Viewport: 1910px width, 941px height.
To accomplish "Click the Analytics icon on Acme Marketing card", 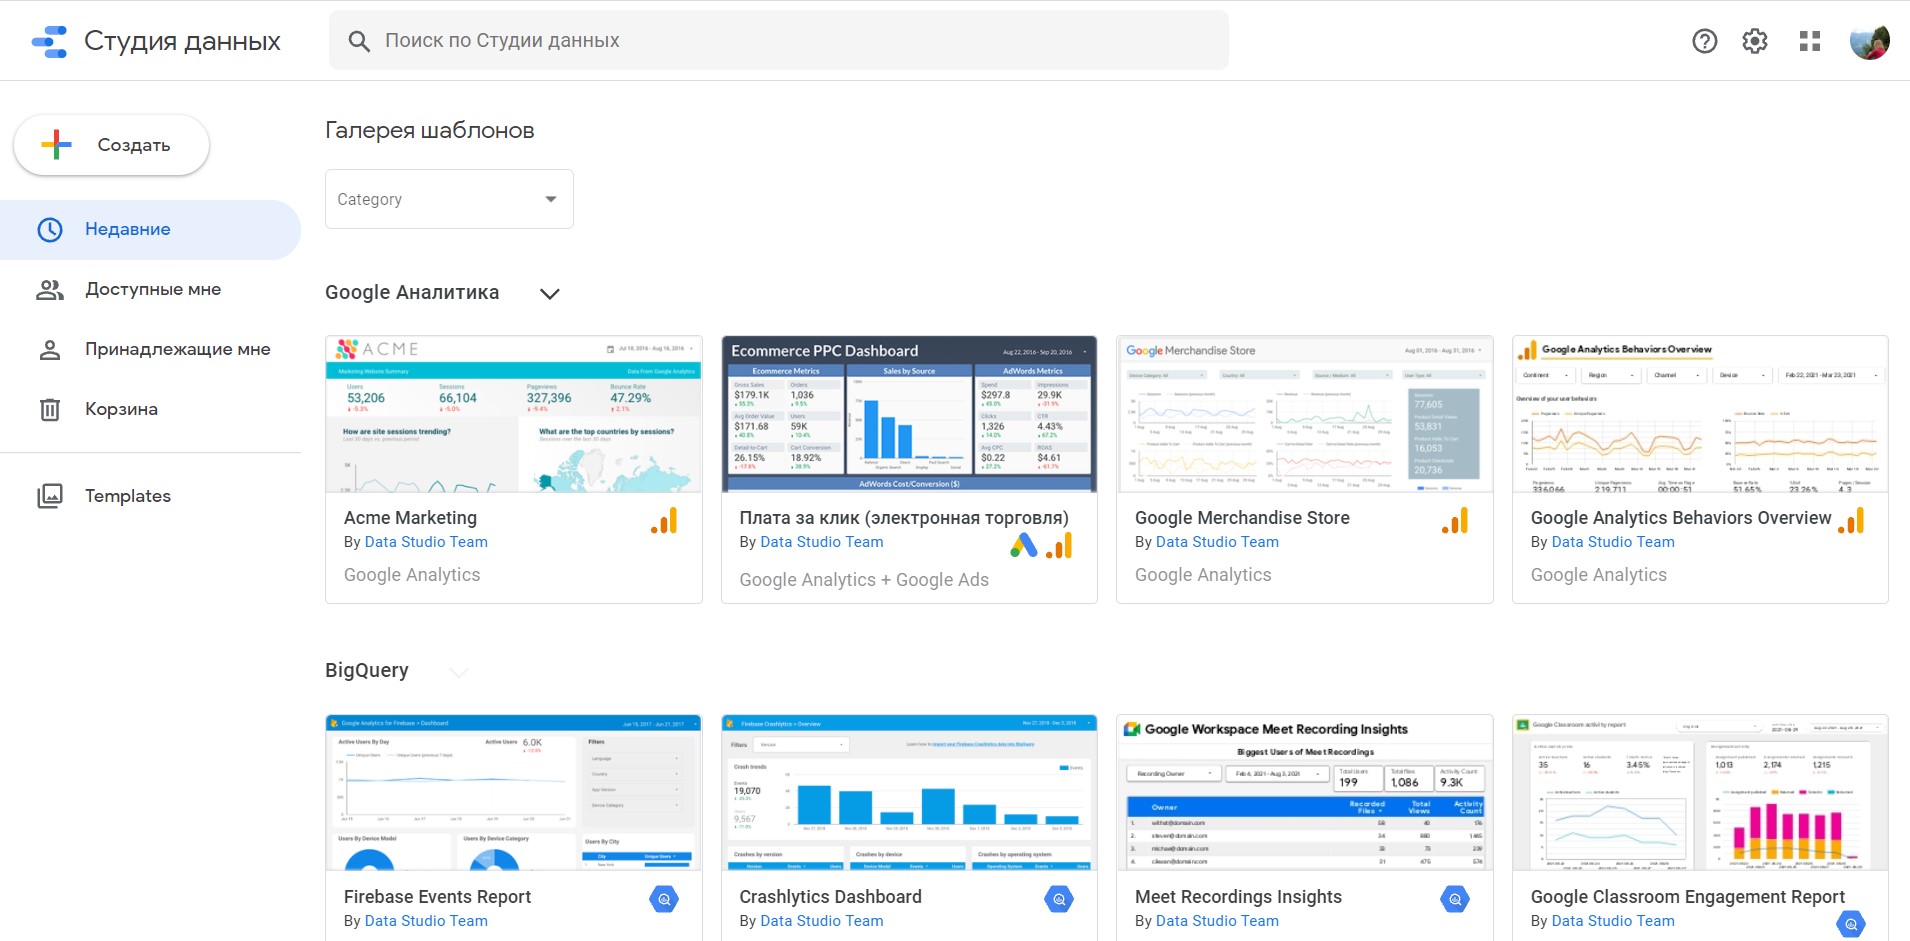I will (664, 521).
